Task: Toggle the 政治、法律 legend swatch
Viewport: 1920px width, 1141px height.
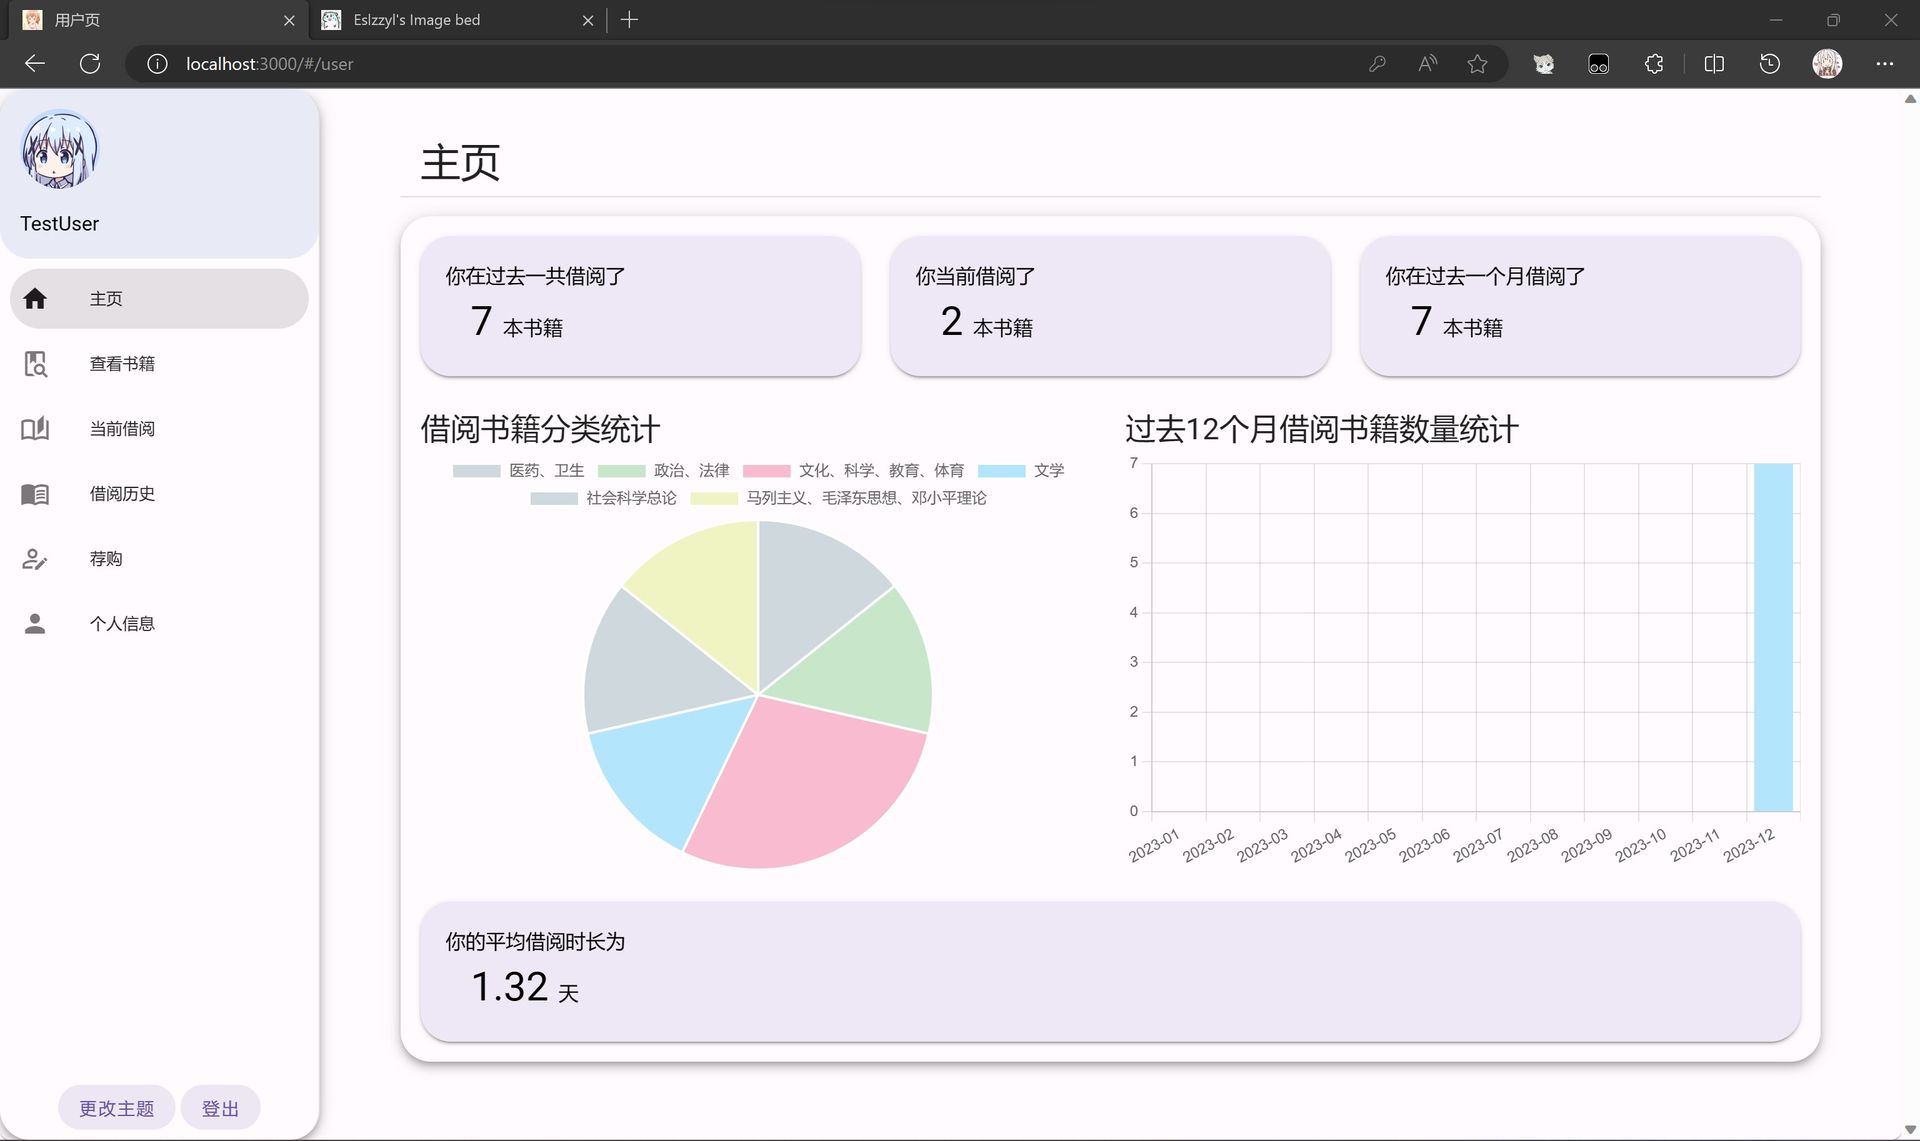Action: (621, 471)
